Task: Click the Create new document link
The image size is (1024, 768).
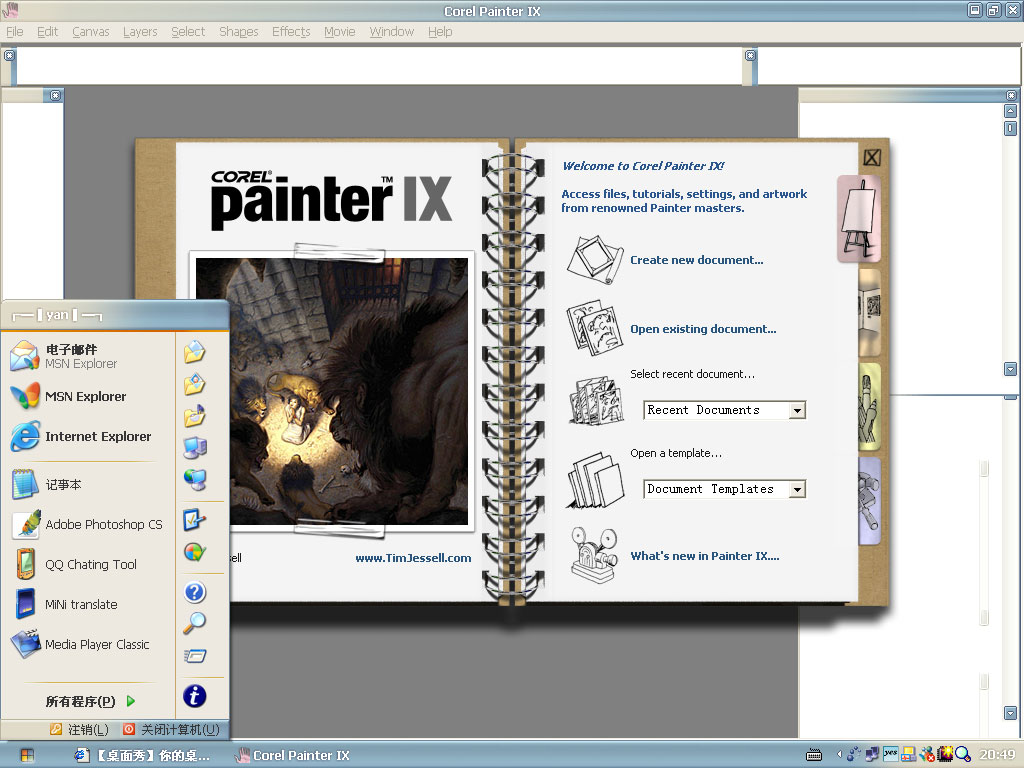Action: tap(696, 260)
